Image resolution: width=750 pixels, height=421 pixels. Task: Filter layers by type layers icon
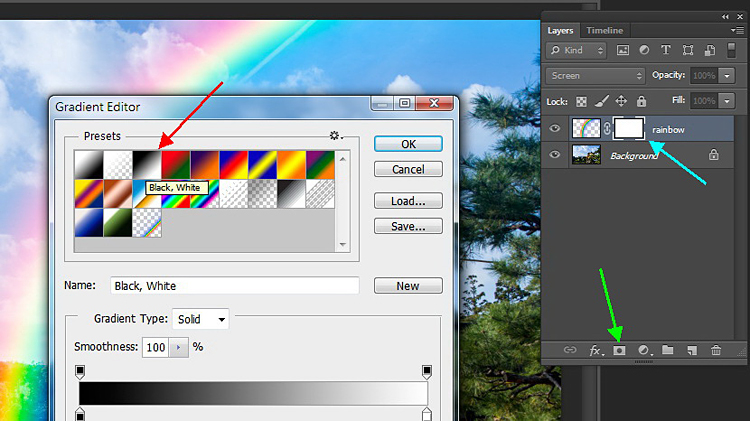tap(665, 50)
